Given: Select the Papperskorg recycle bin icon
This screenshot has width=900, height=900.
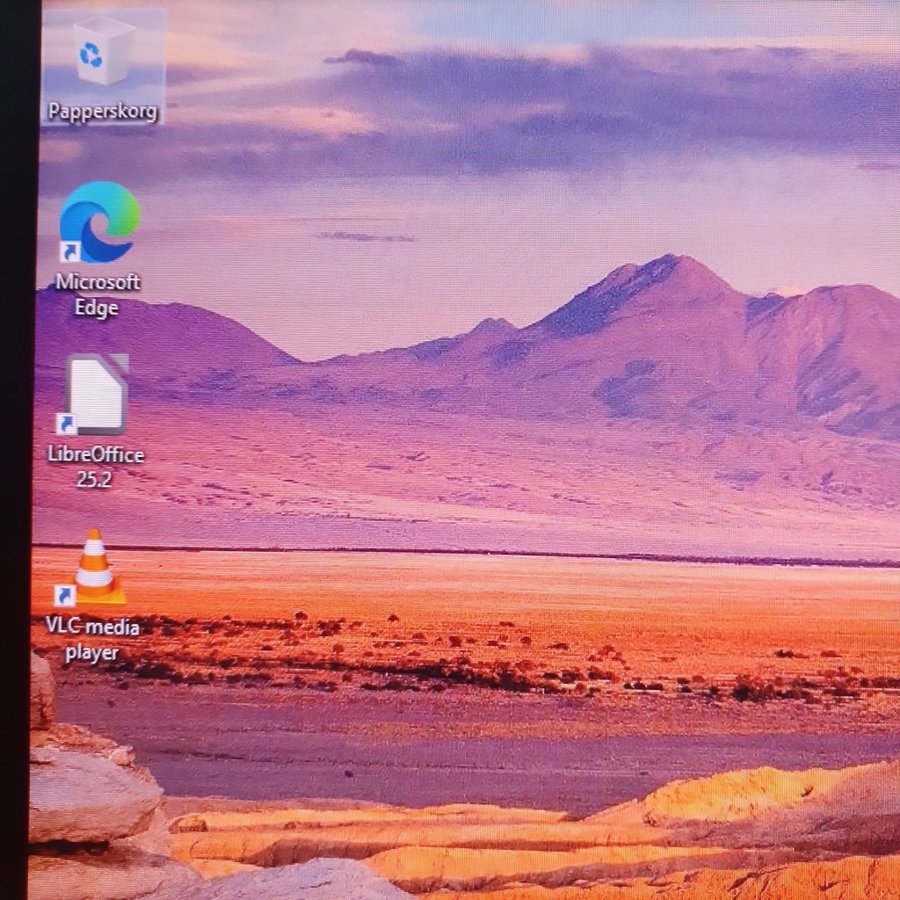Looking at the screenshot, I should [103, 52].
